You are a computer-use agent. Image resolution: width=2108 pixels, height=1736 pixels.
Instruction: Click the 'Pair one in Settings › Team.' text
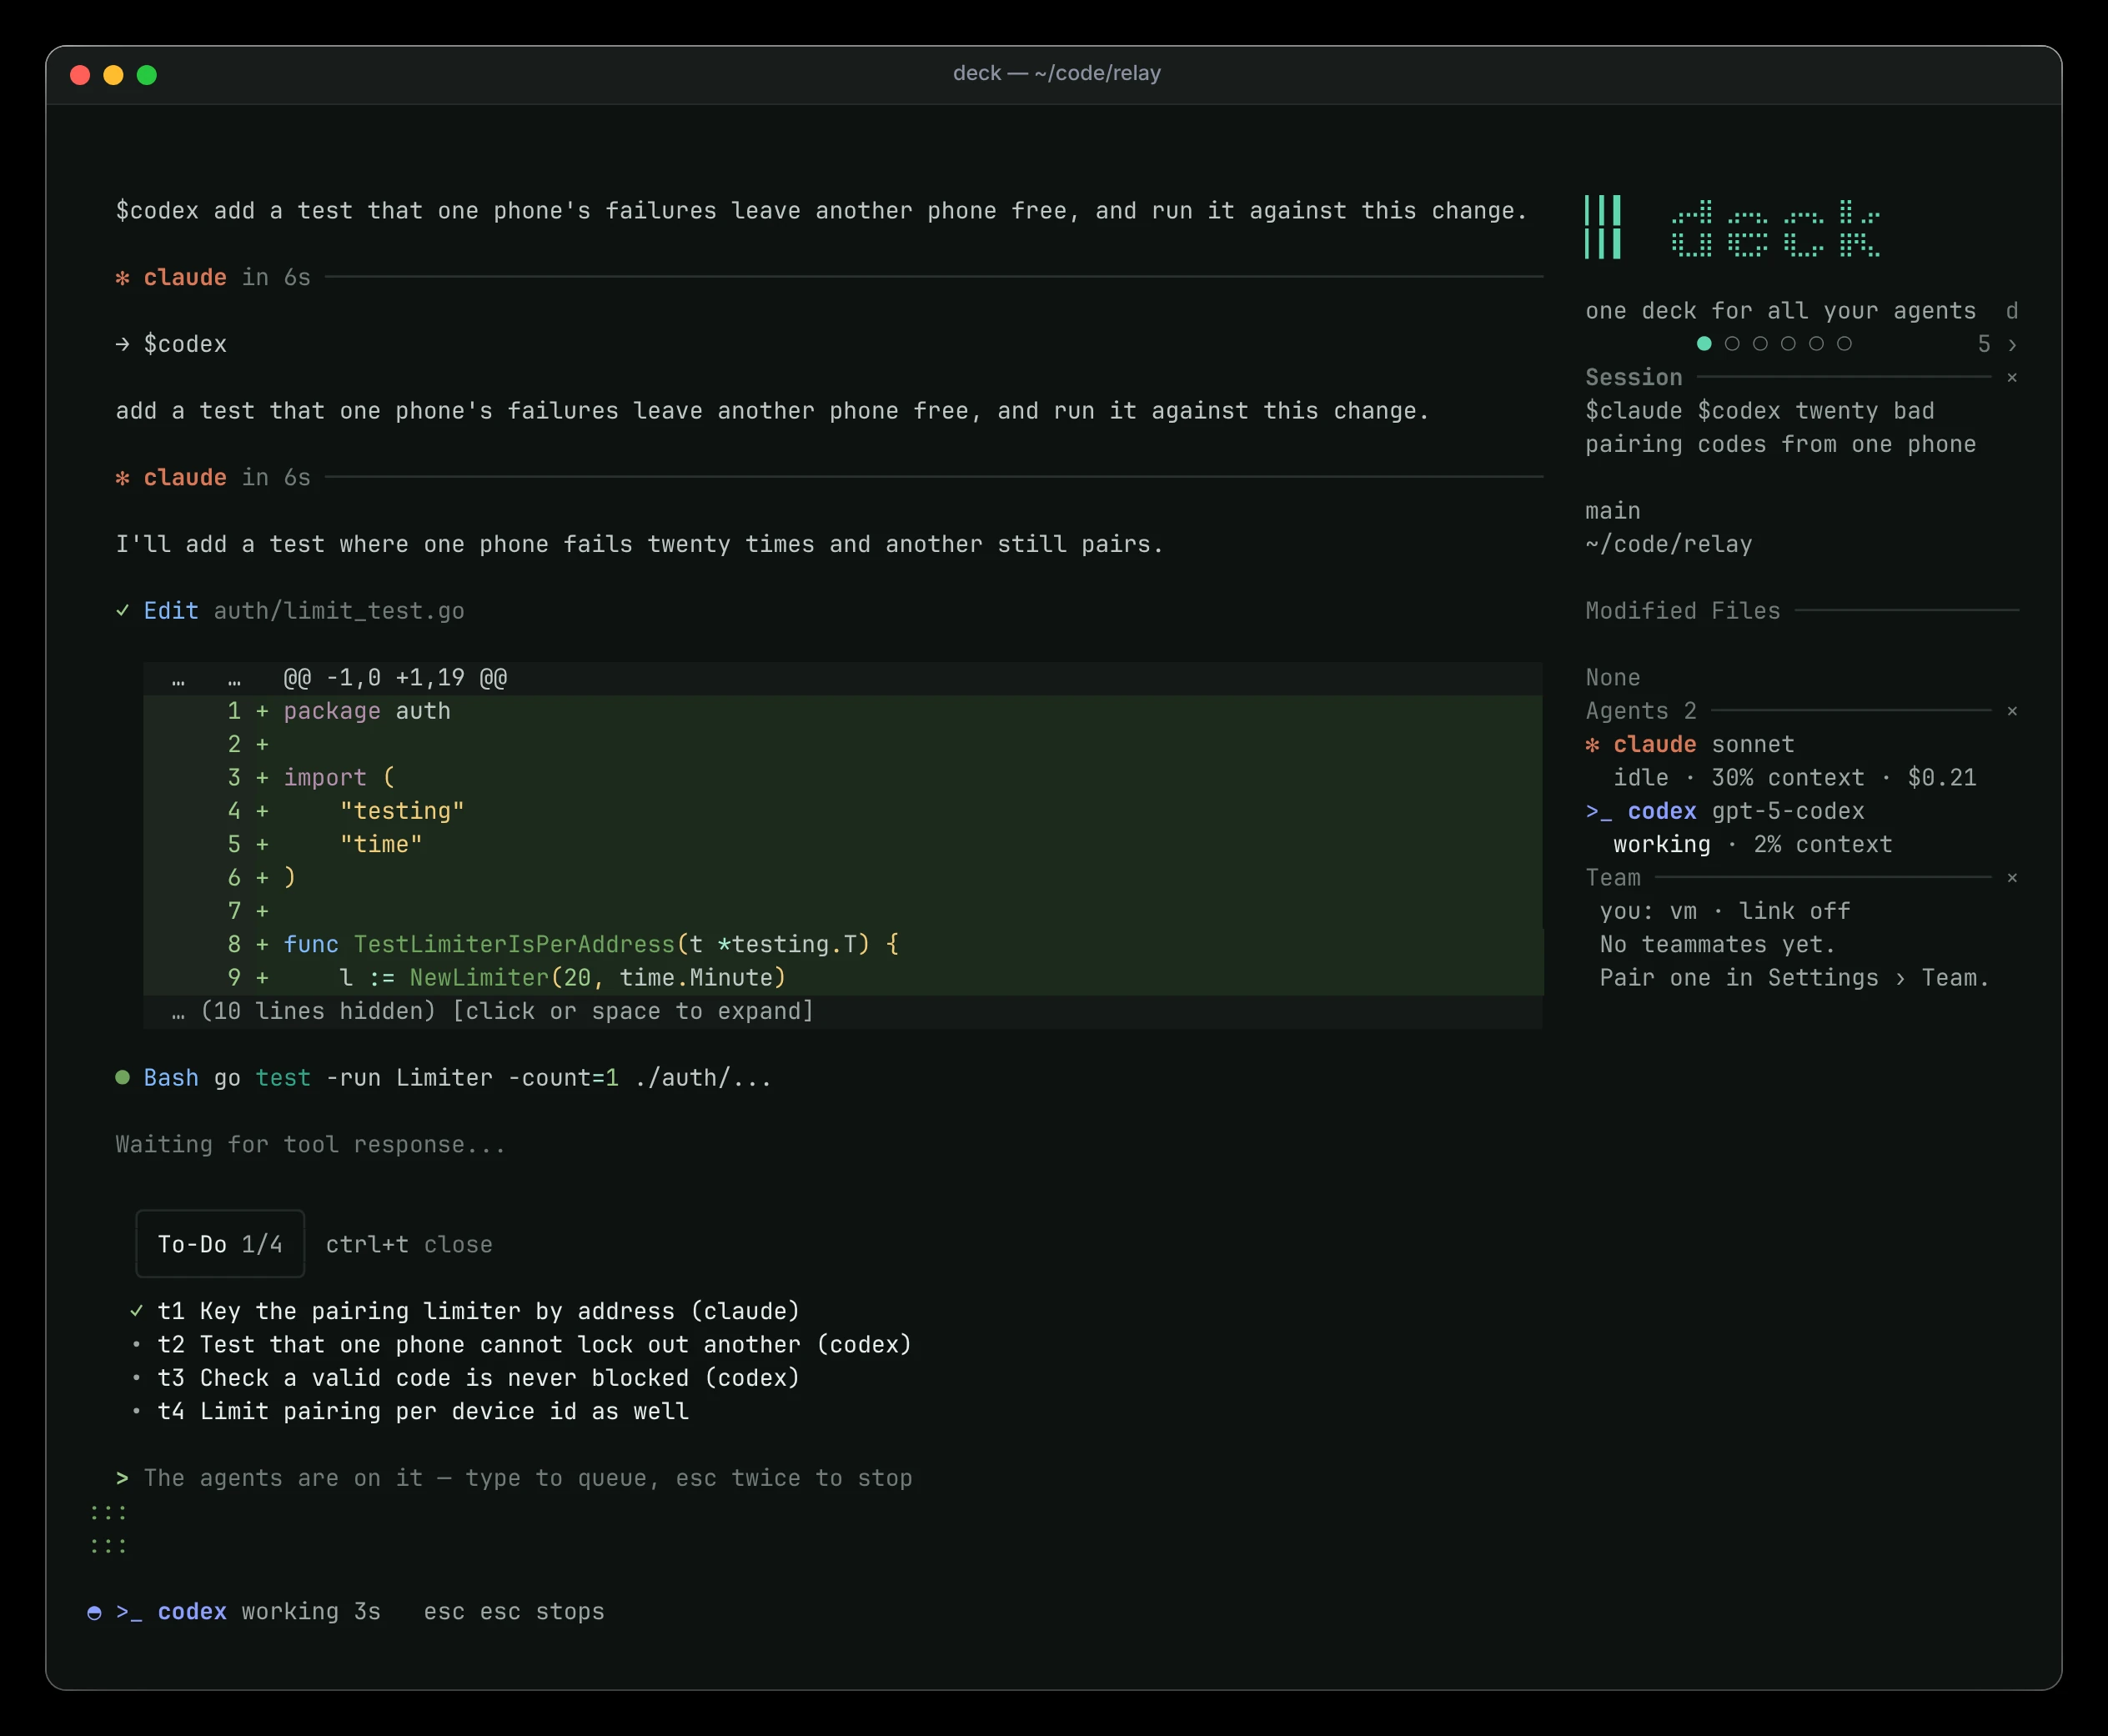click(1794, 978)
